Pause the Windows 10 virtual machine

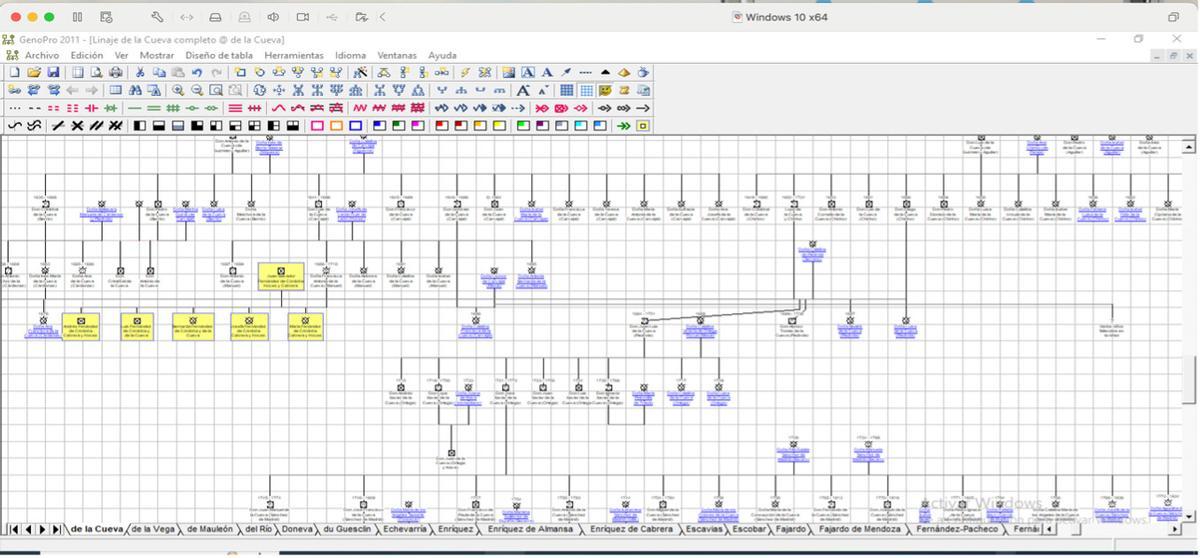pyautogui.click(x=78, y=17)
